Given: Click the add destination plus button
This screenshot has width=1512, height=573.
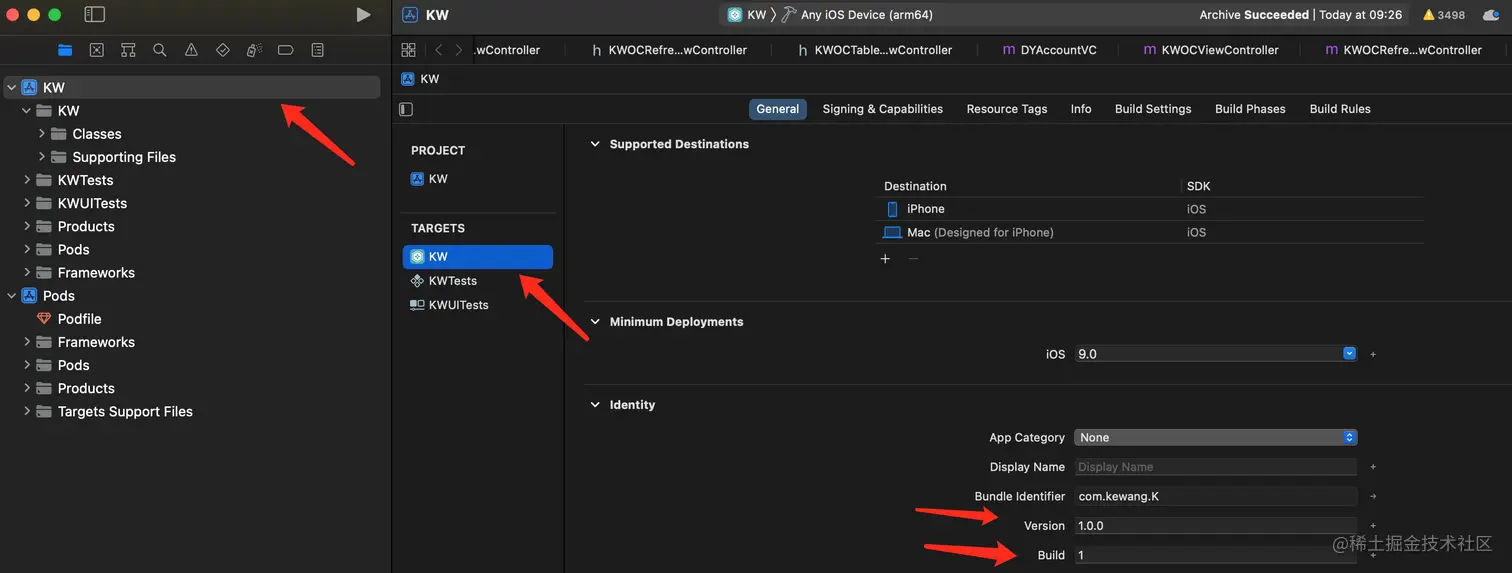Looking at the screenshot, I should point(885,259).
